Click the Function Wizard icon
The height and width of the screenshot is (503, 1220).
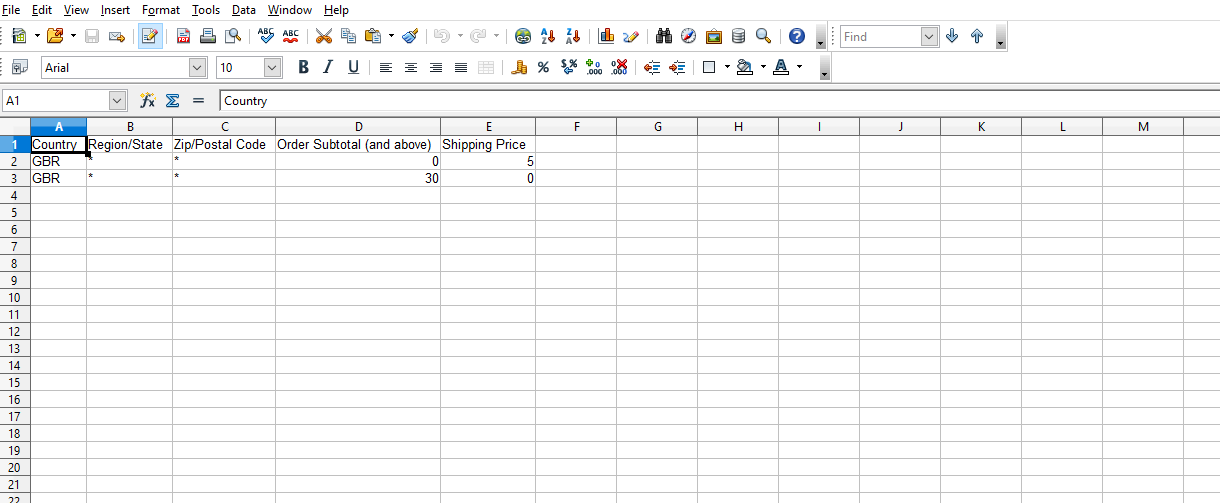(147, 101)
